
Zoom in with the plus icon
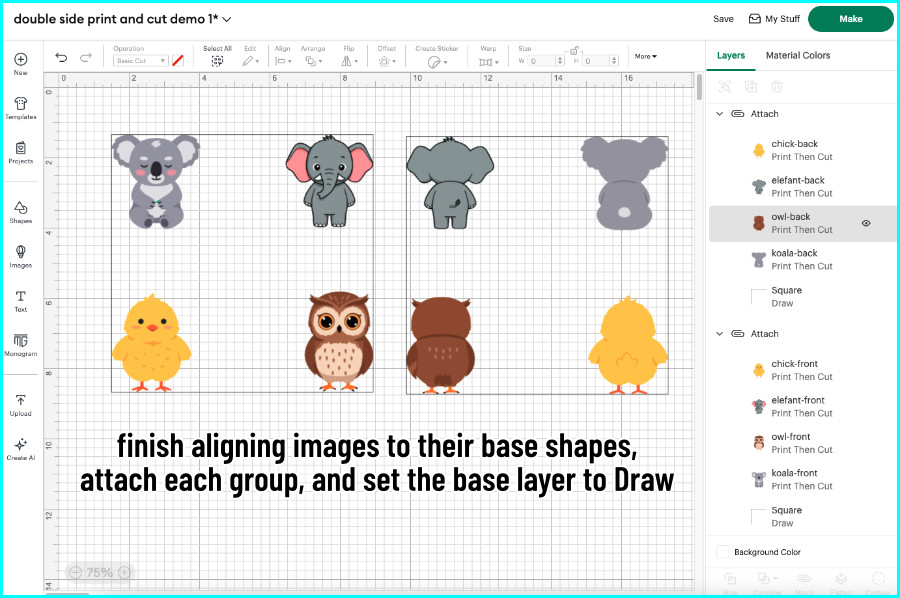click(x=124, y=572)
